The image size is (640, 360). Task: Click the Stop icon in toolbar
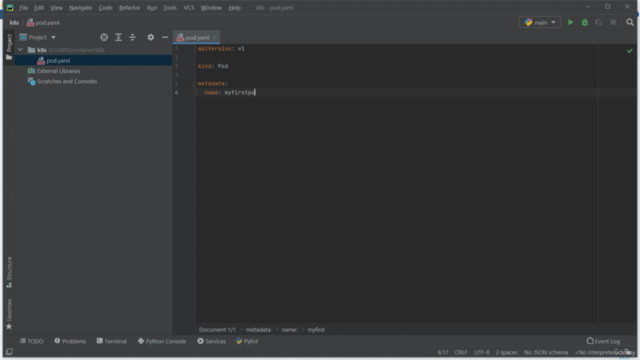tap(613, 22)
